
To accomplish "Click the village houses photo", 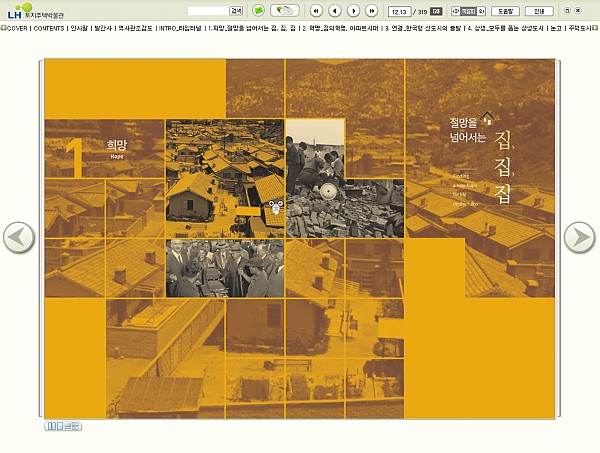I will 225,178.
